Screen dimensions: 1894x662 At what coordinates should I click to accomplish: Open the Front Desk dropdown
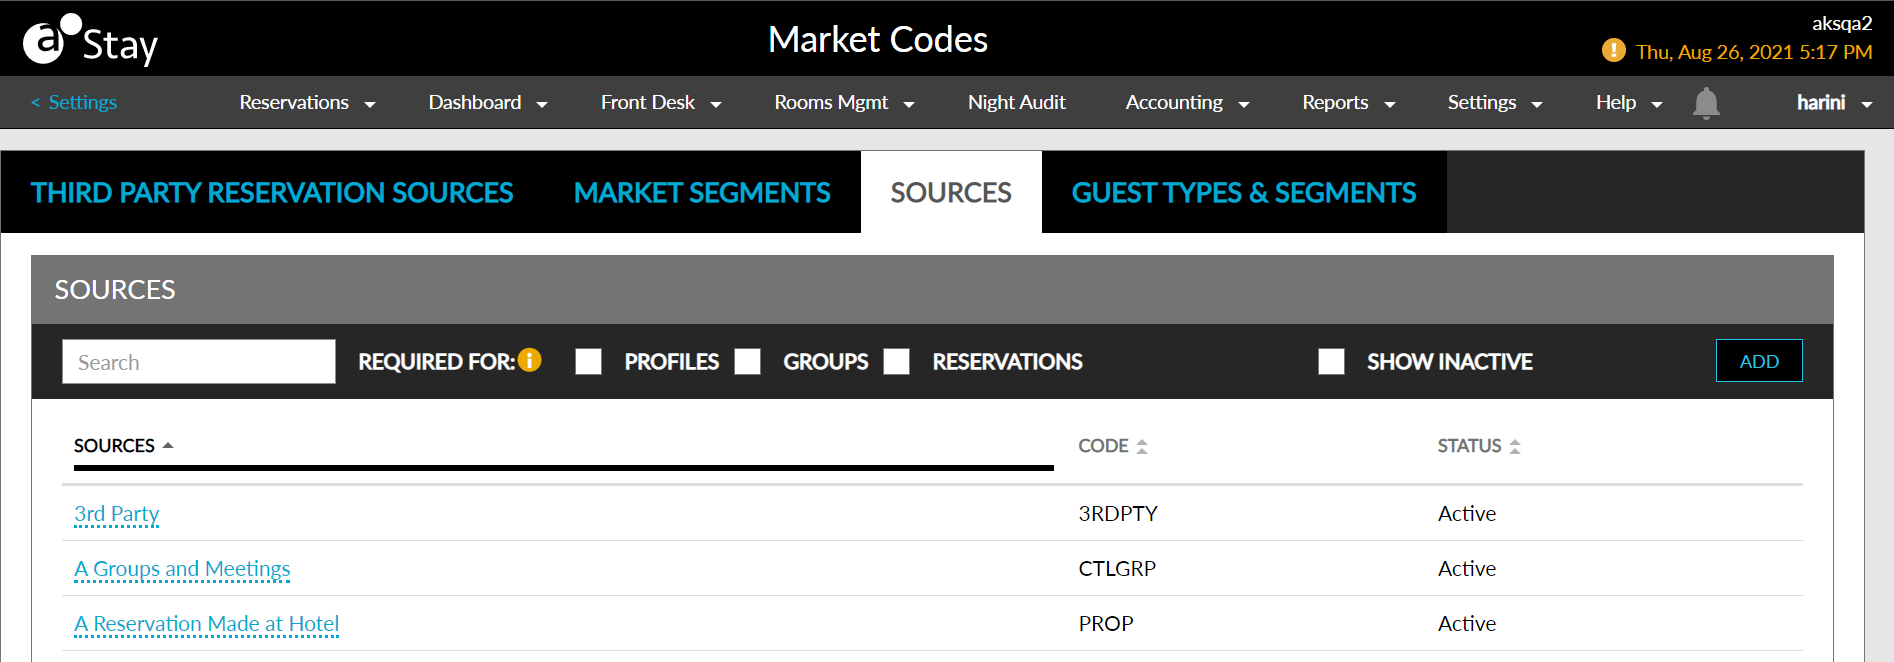[660, 103]
